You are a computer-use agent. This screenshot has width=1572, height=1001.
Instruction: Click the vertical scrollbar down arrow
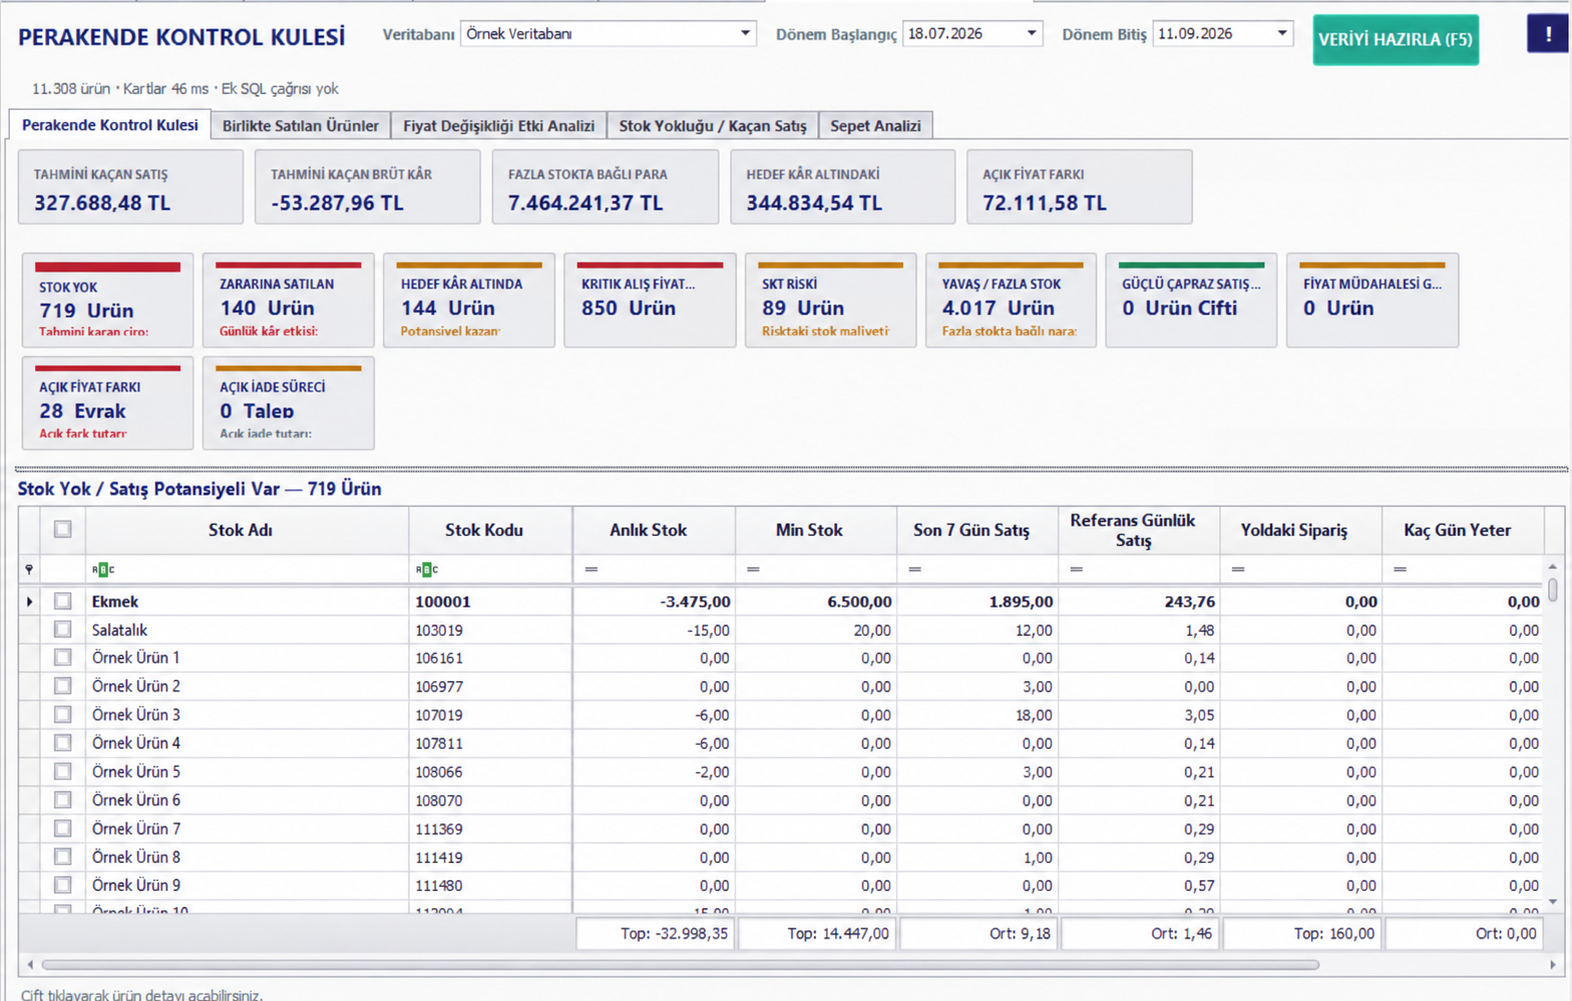tap(1552, 902)
